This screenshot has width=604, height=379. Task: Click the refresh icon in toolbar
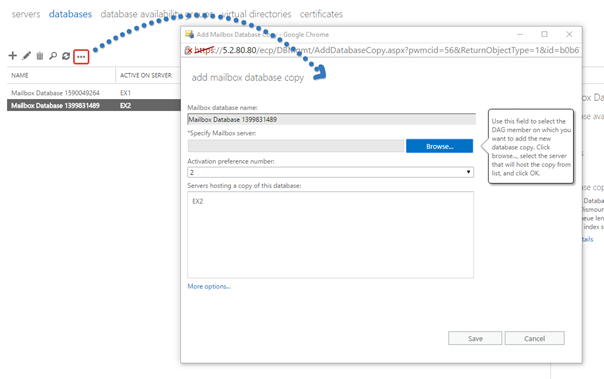click(x=66, y=56)
